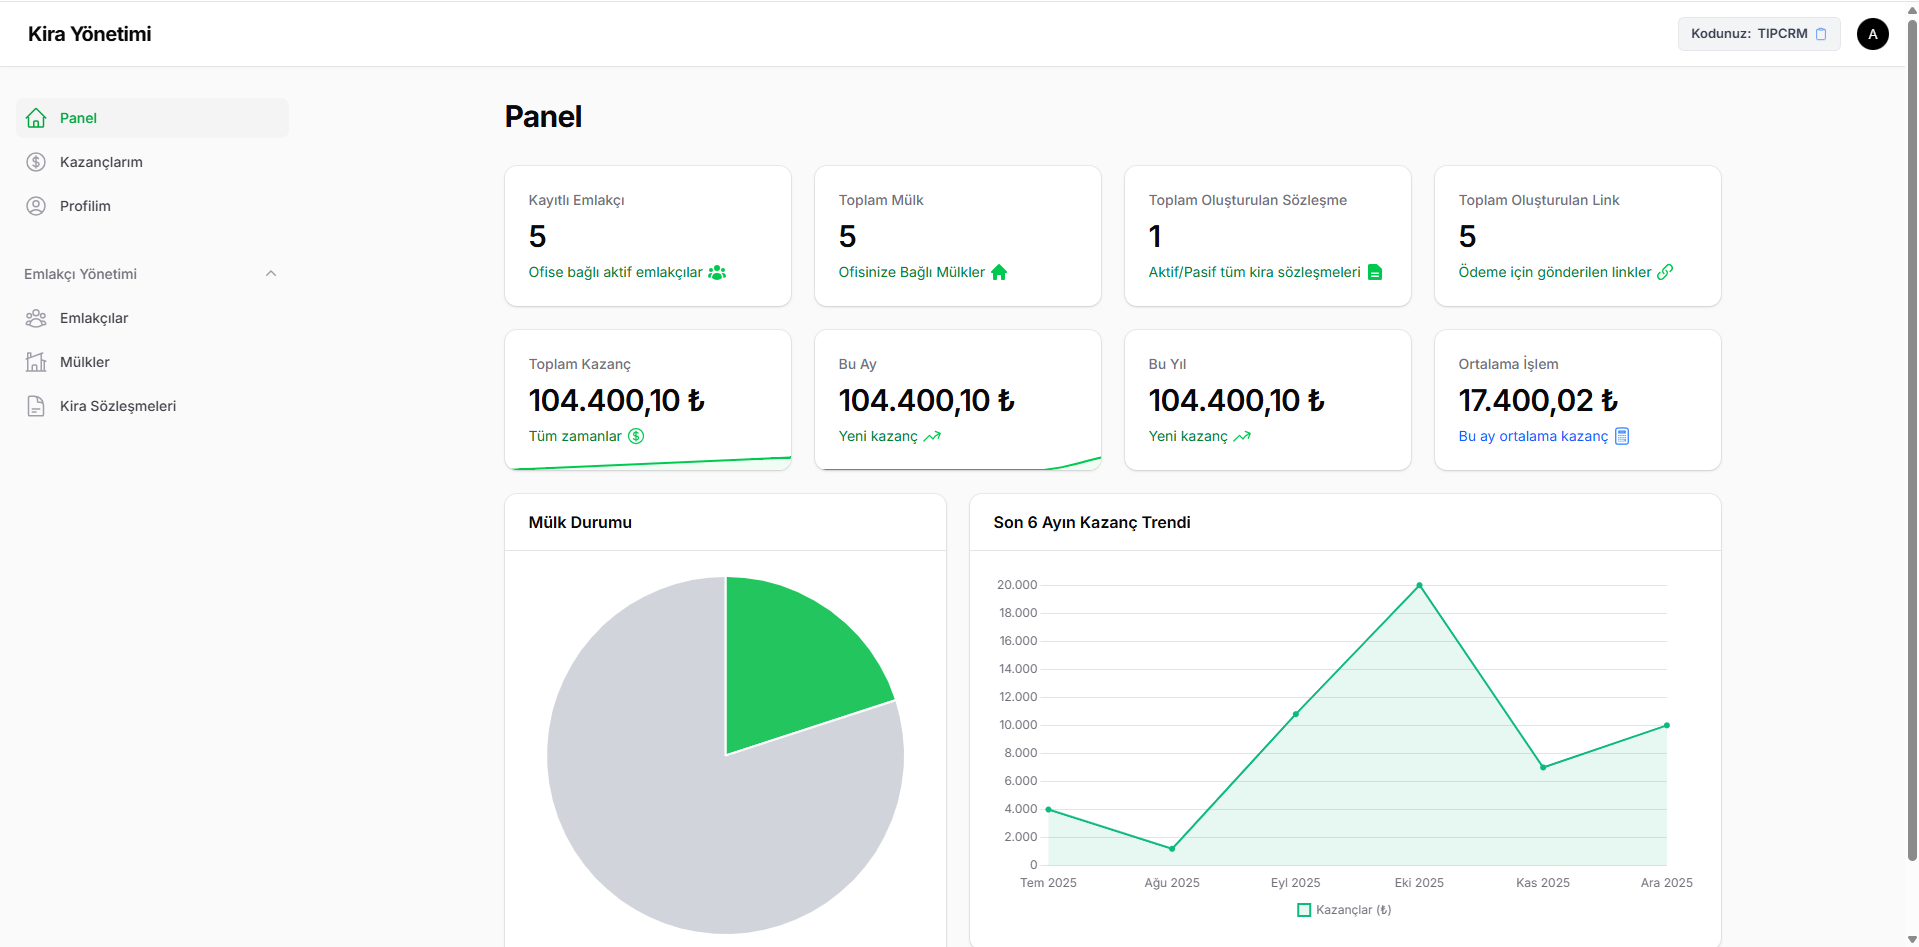Click the Mülkler building icon
The height and width of the screenshot is (947, 1919).
[x=36, y=362]
